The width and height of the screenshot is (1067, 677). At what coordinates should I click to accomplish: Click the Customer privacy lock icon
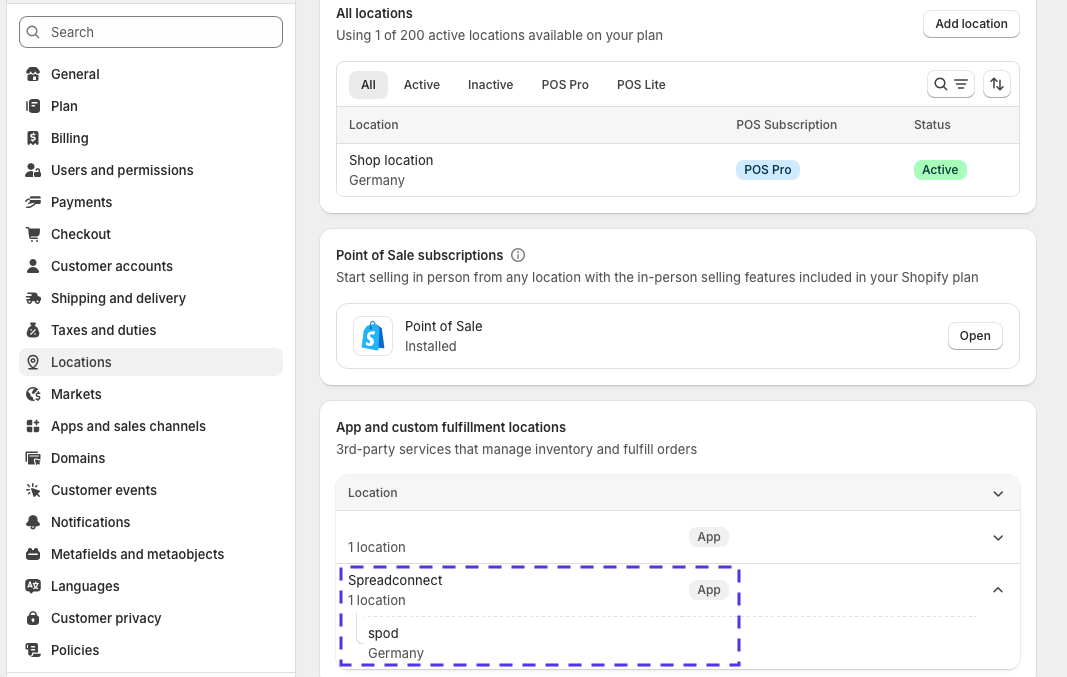[x=33, y=618]
